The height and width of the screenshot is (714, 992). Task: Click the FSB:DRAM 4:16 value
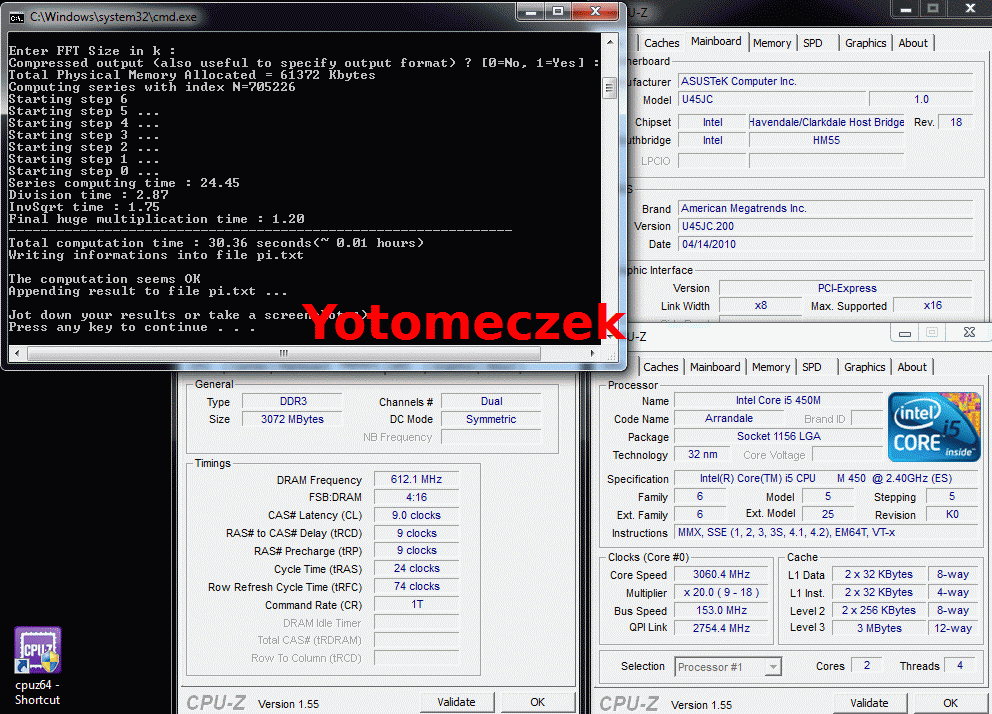(416, 497)
